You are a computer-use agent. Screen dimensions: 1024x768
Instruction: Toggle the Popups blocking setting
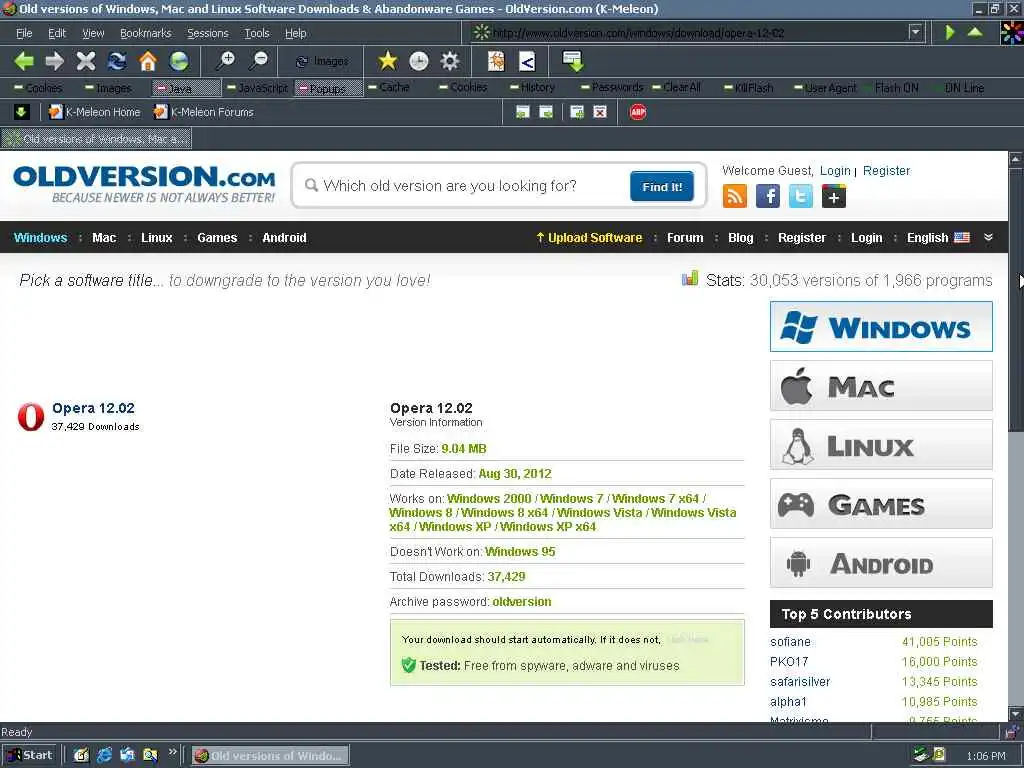tap(328, 88)
